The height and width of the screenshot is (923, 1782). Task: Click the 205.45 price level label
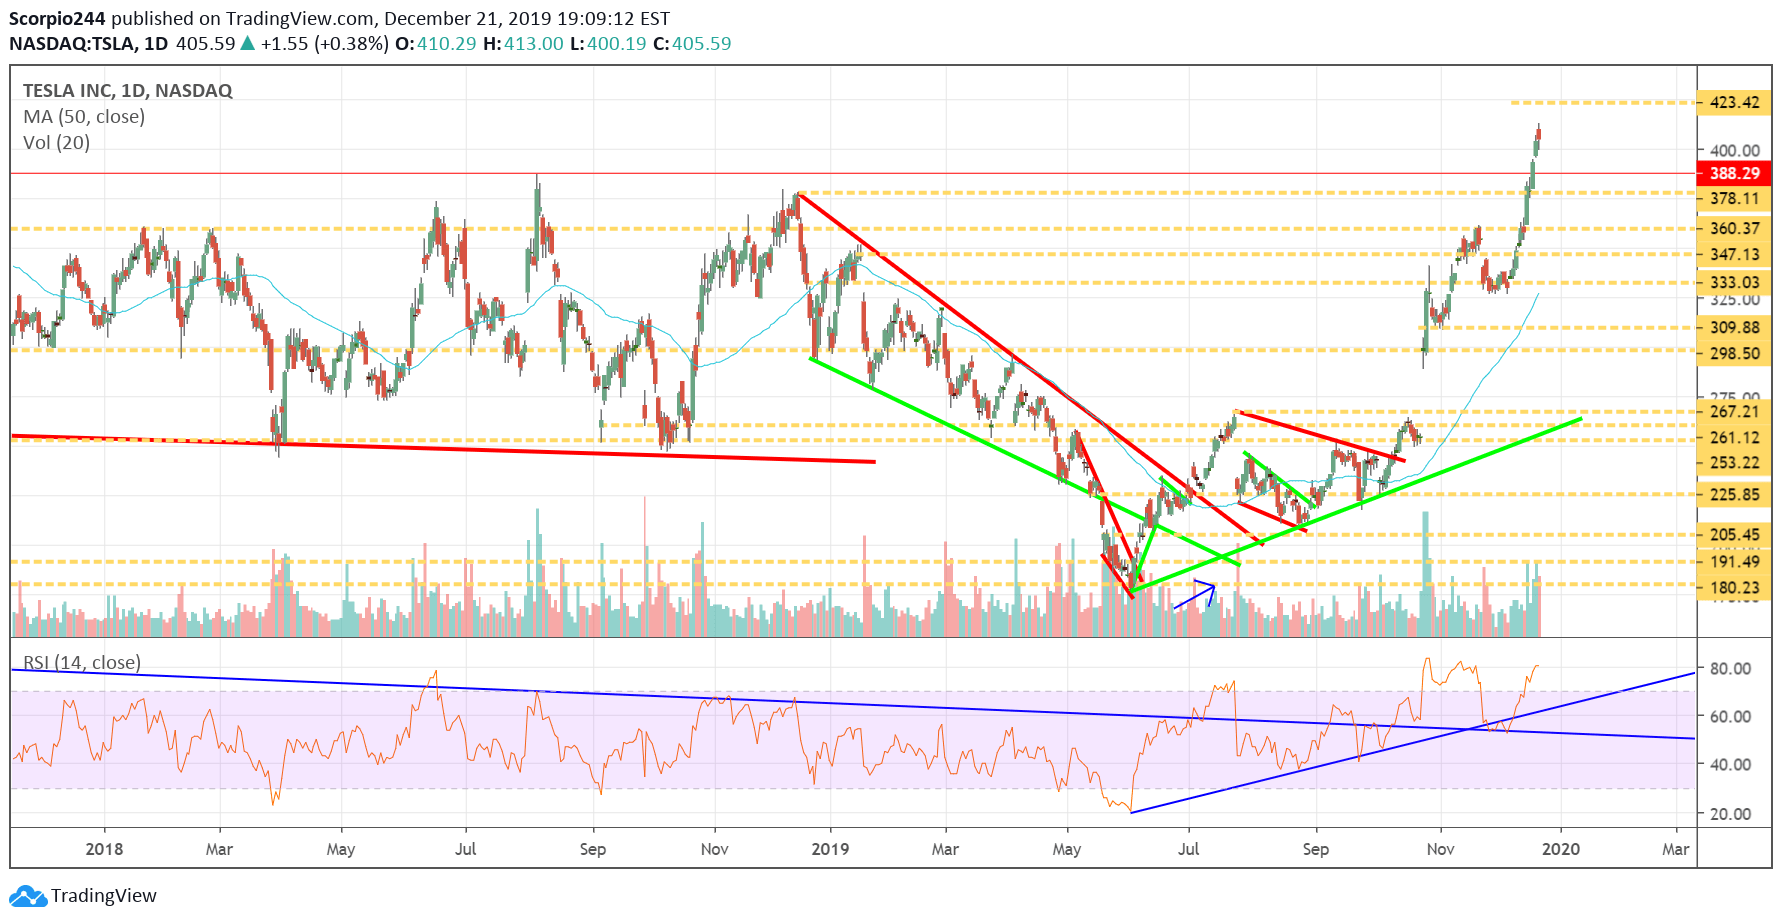1734,534
